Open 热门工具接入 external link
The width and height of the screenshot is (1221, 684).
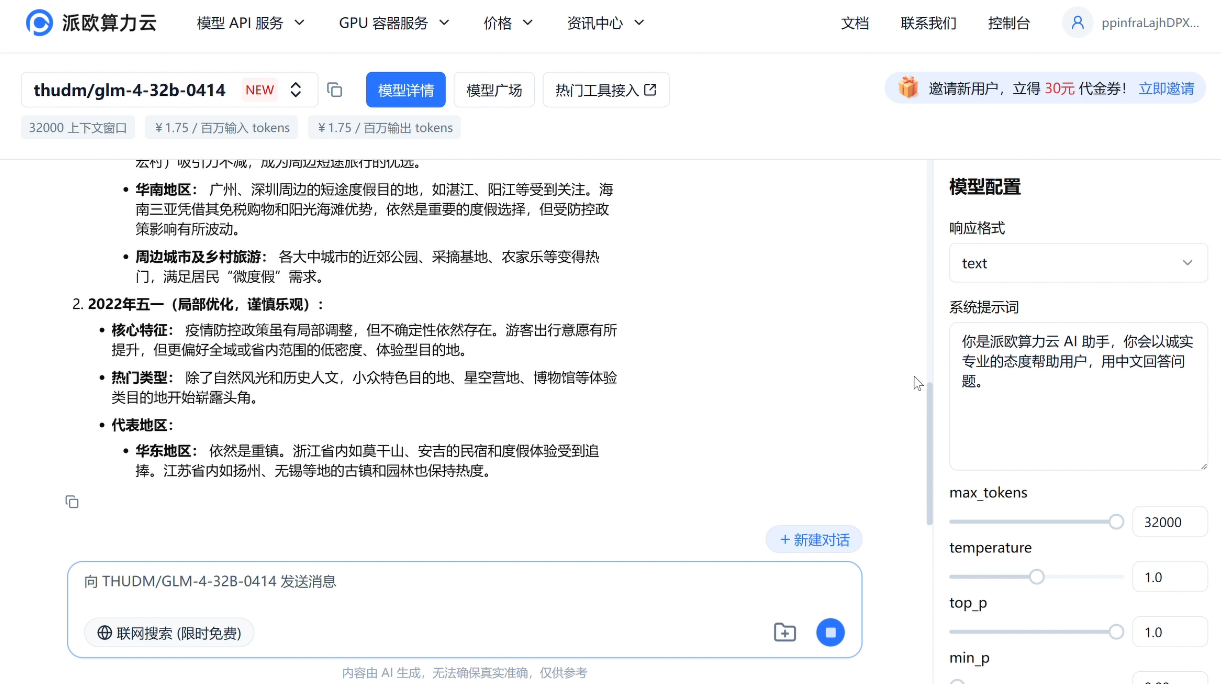[606, 90]
